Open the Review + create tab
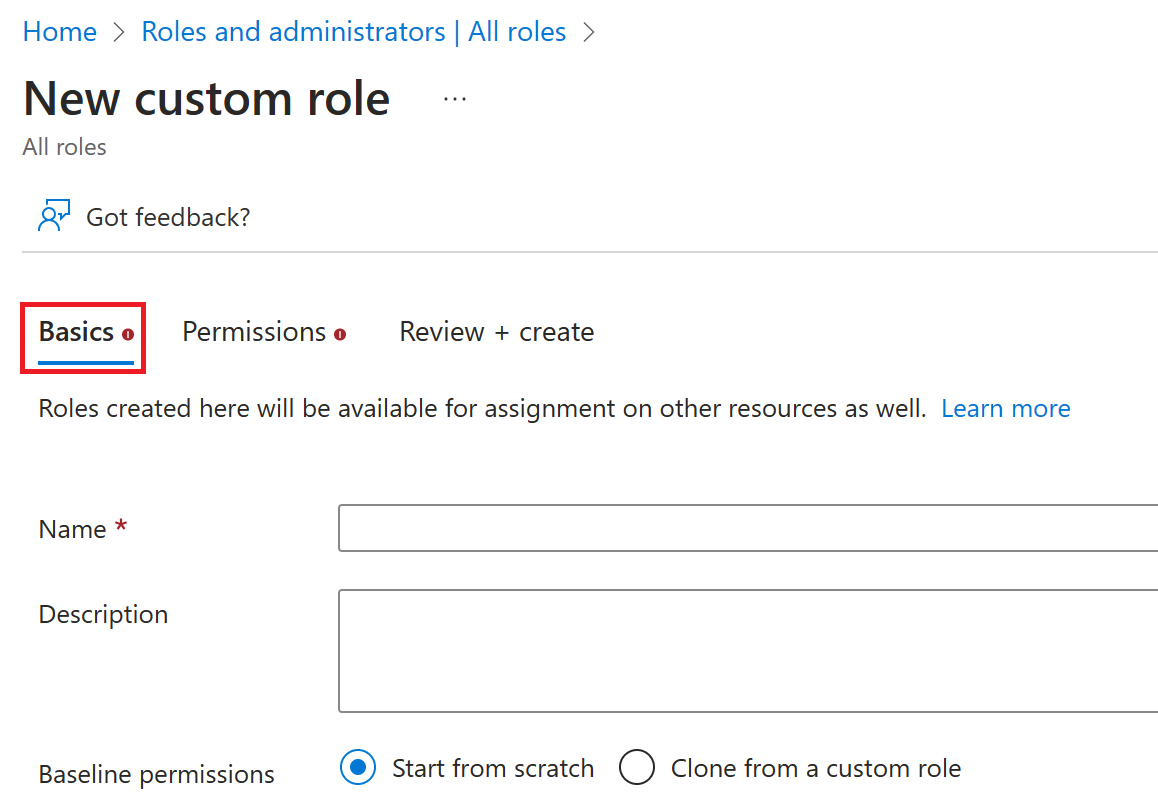1158x807 pixels. pos(496,331)
